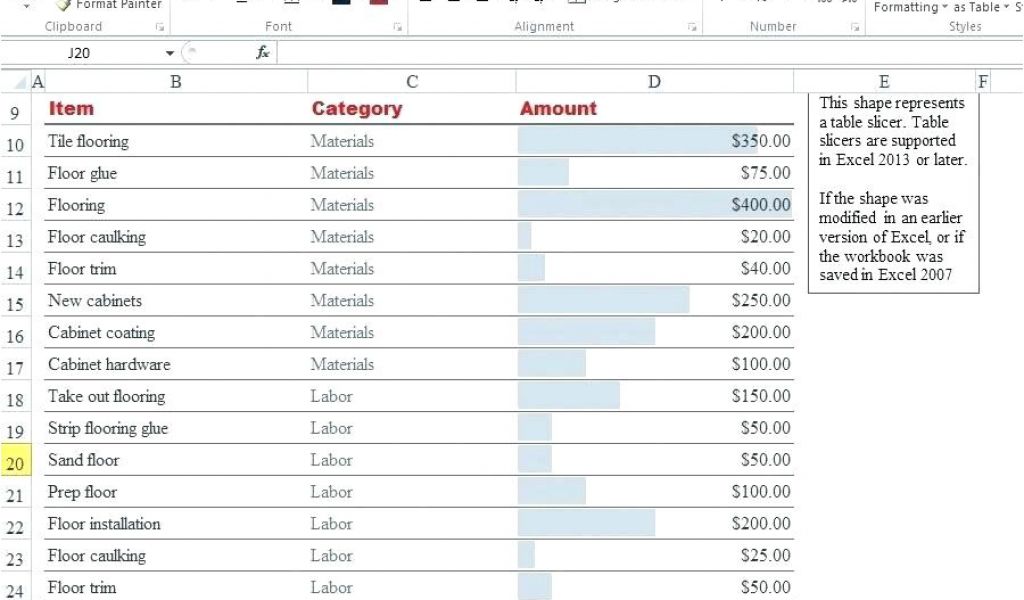
Task: Select row 12 header
Action: tap(15, 209)
